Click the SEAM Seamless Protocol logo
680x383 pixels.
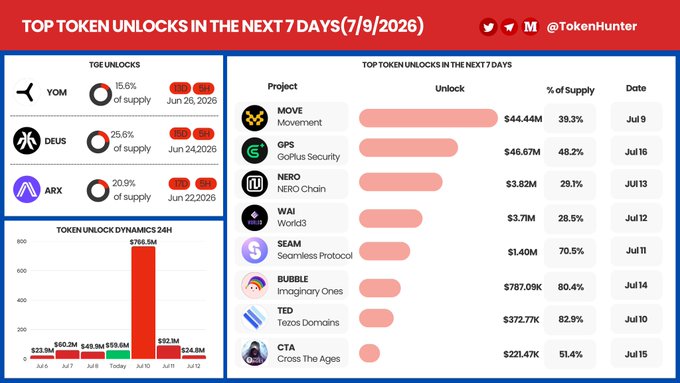[255, 251]
